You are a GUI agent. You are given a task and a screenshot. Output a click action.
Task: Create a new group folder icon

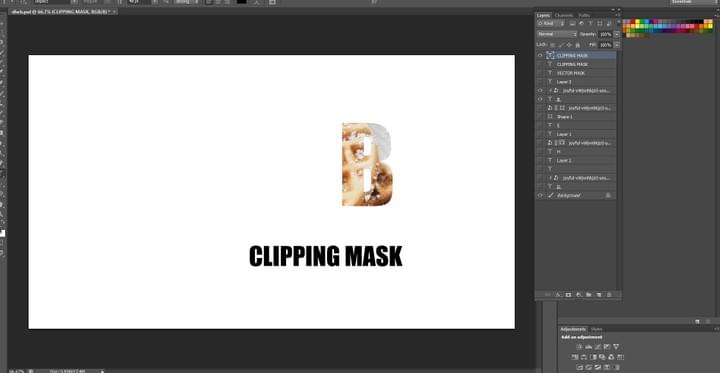click(588, 294)
